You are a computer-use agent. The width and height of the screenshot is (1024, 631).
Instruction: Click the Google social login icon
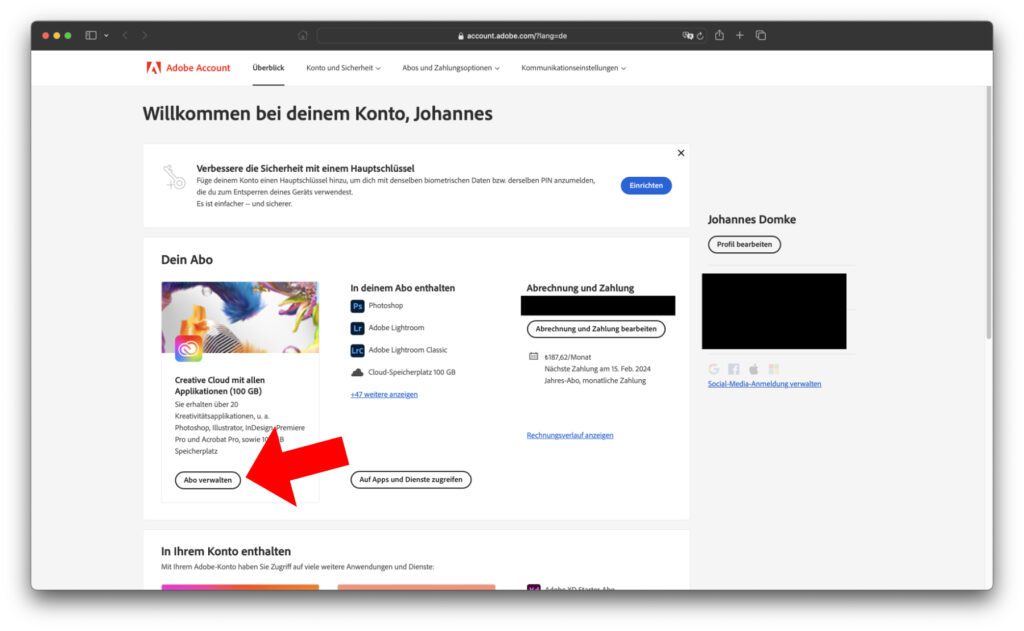[x=714, y=369]
